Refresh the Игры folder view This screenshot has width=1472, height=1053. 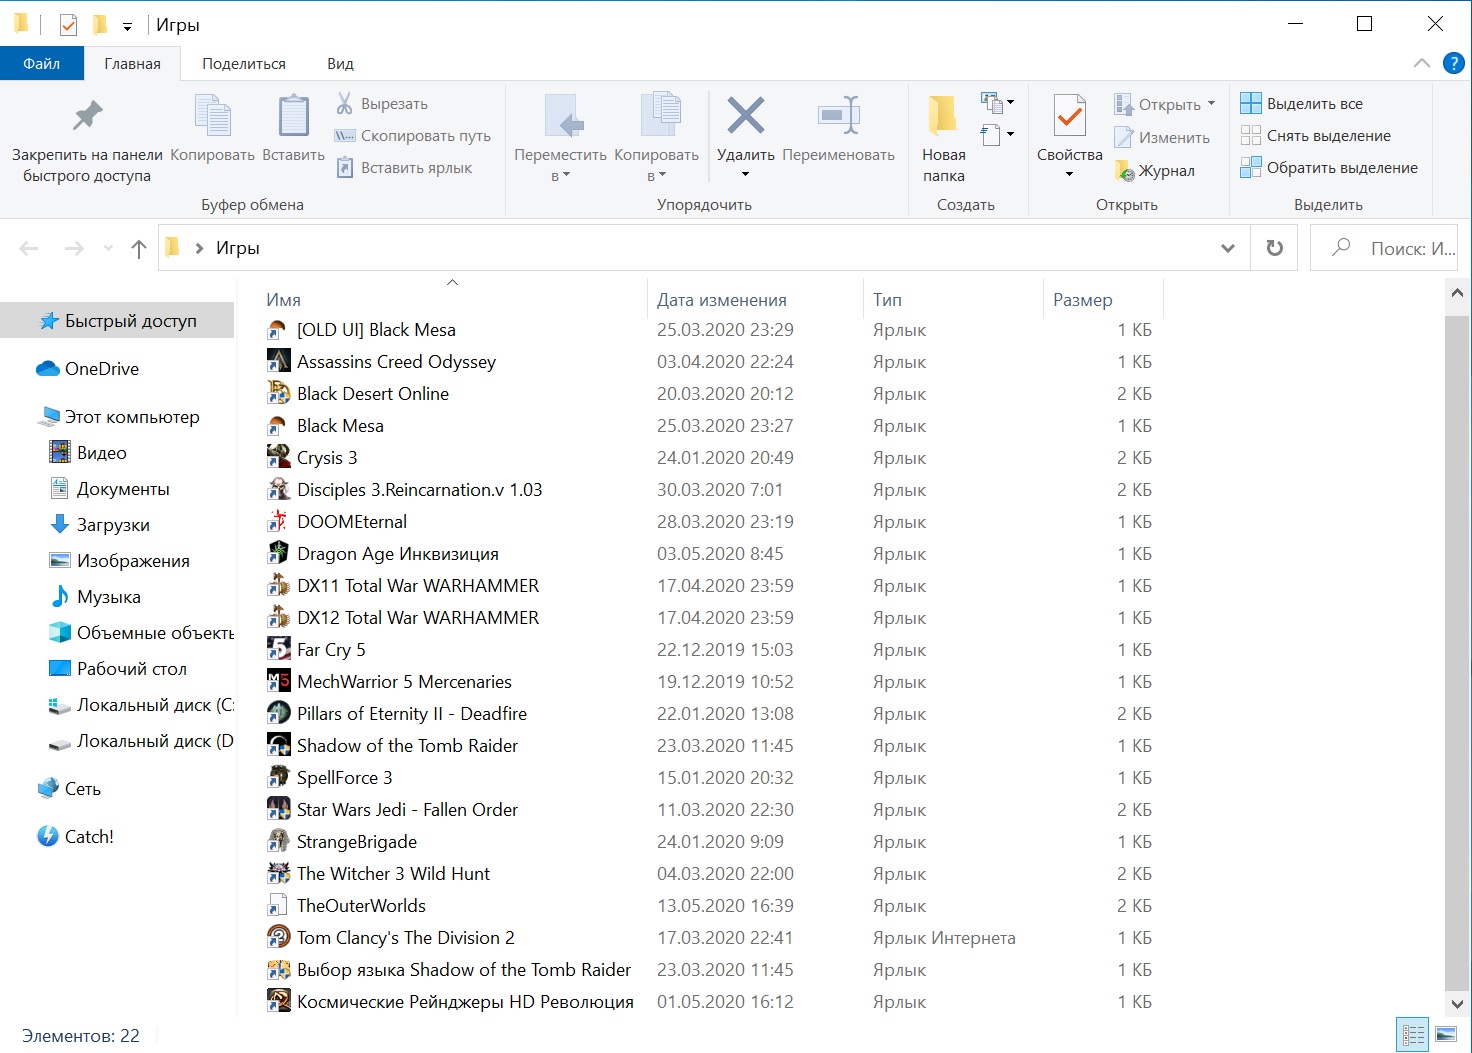pyautogui.click(x=1275, y=248)
